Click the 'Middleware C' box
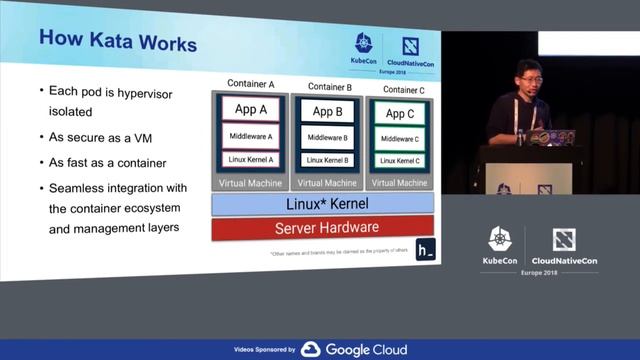Viewport: 640px width, 360px height. (x=400, y=139)
